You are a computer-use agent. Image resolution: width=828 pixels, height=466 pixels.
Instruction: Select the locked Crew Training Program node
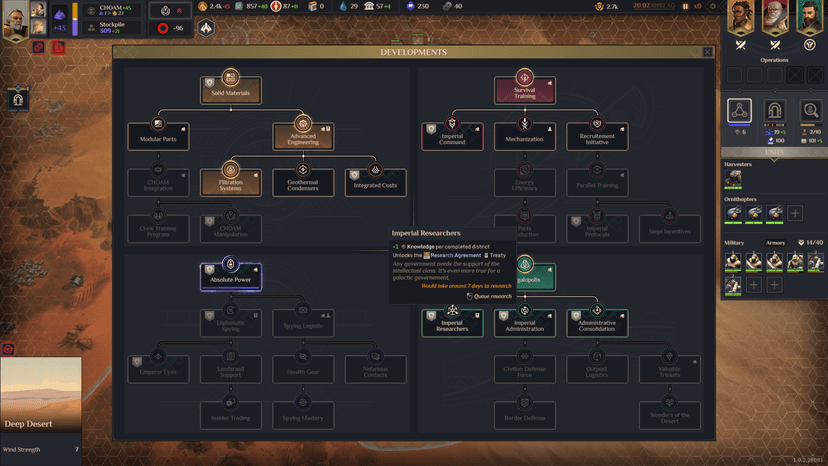[x=158, y=229]
